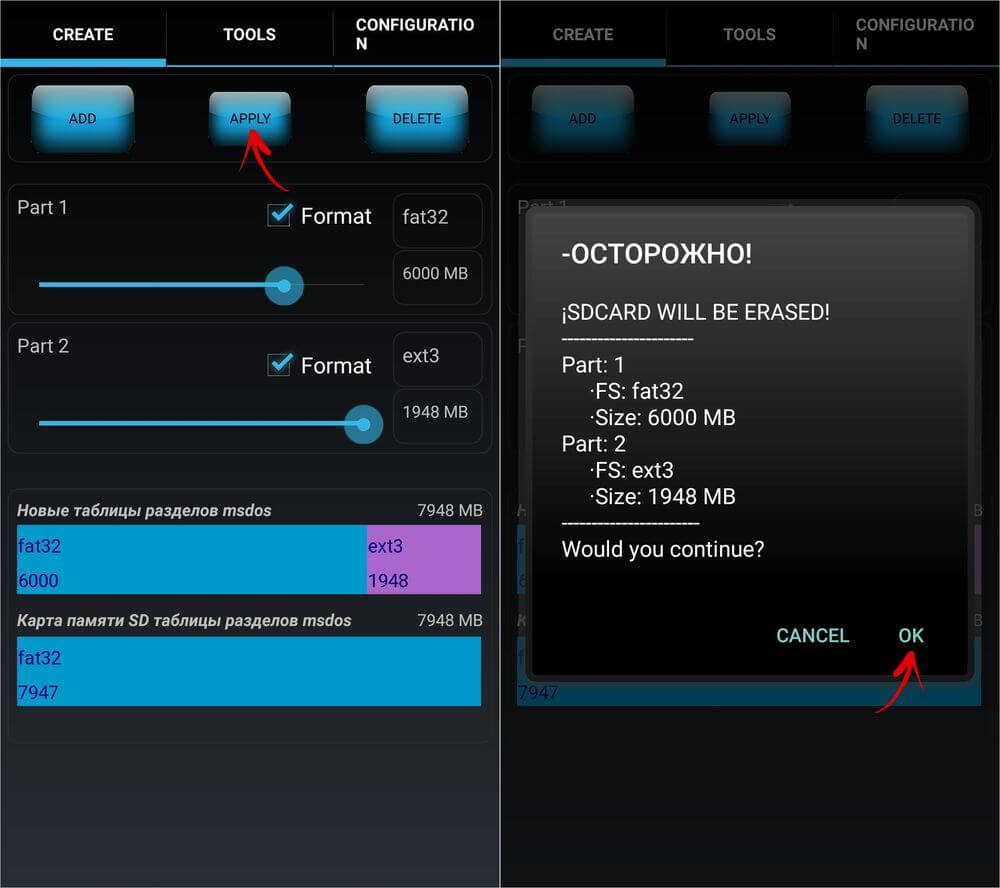Click '·Size: 6000 MB' line in dialog

pos(663,417)
